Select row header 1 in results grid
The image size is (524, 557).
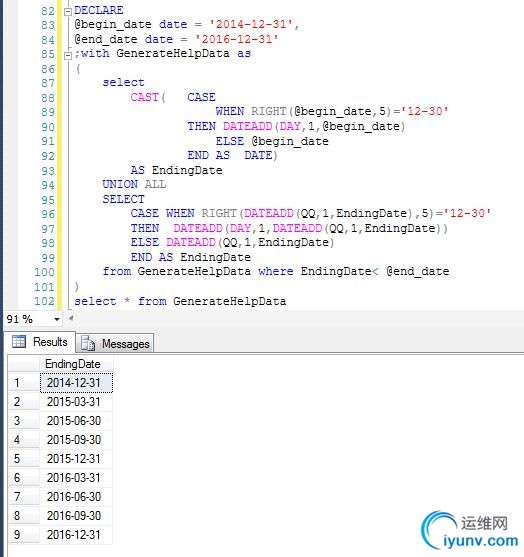24,383
